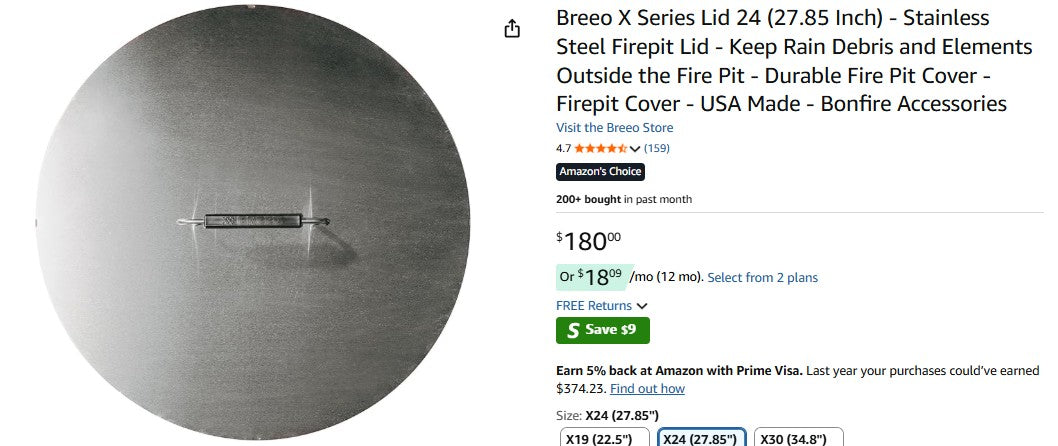Viewport: 1058px width, 446px height.
Task: Click the orange star rating icons
Action: click(600, 148)
